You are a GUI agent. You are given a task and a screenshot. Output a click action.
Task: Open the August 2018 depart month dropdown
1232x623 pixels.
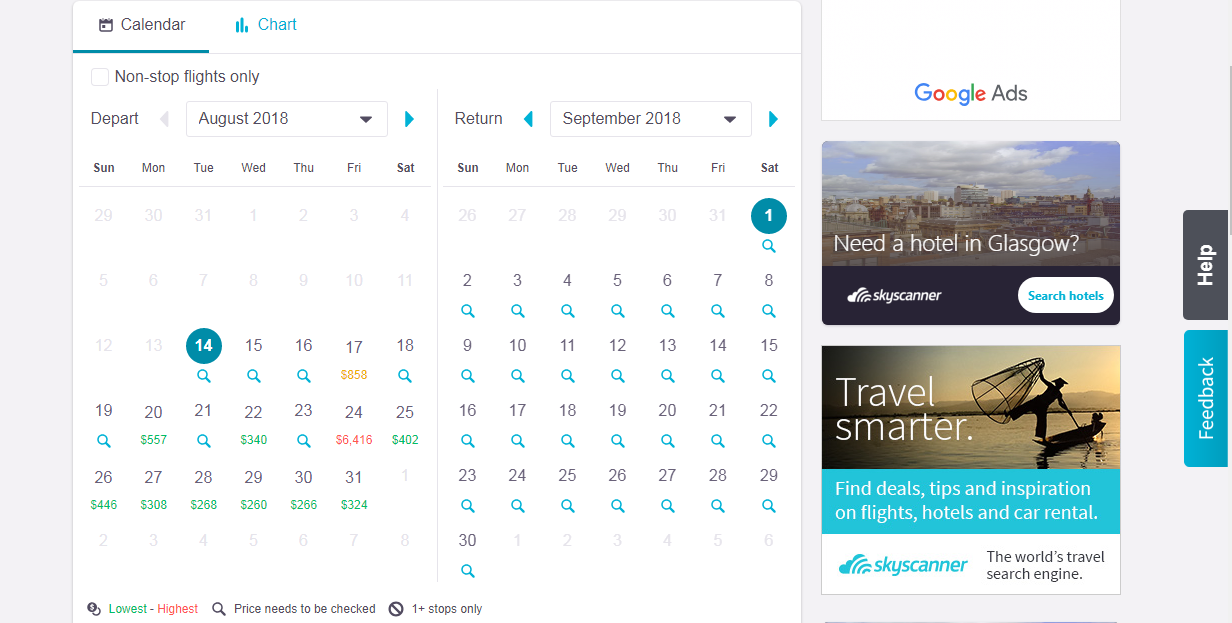(x=287, y=119)
